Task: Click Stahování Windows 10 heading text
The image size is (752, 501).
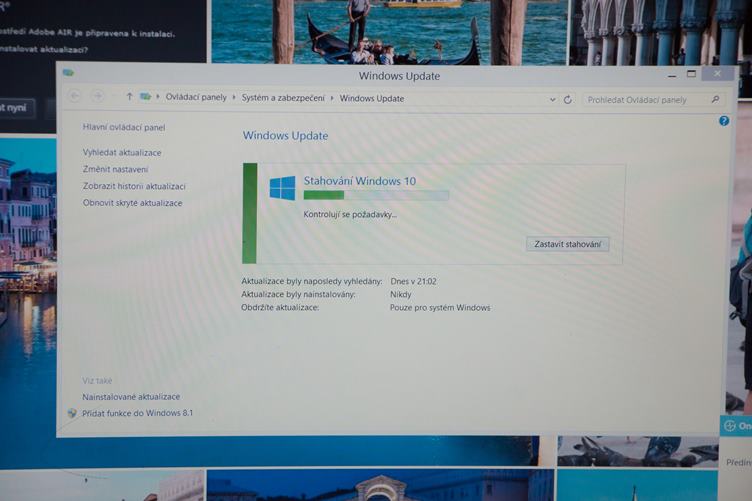Action: tap(360, 181)
